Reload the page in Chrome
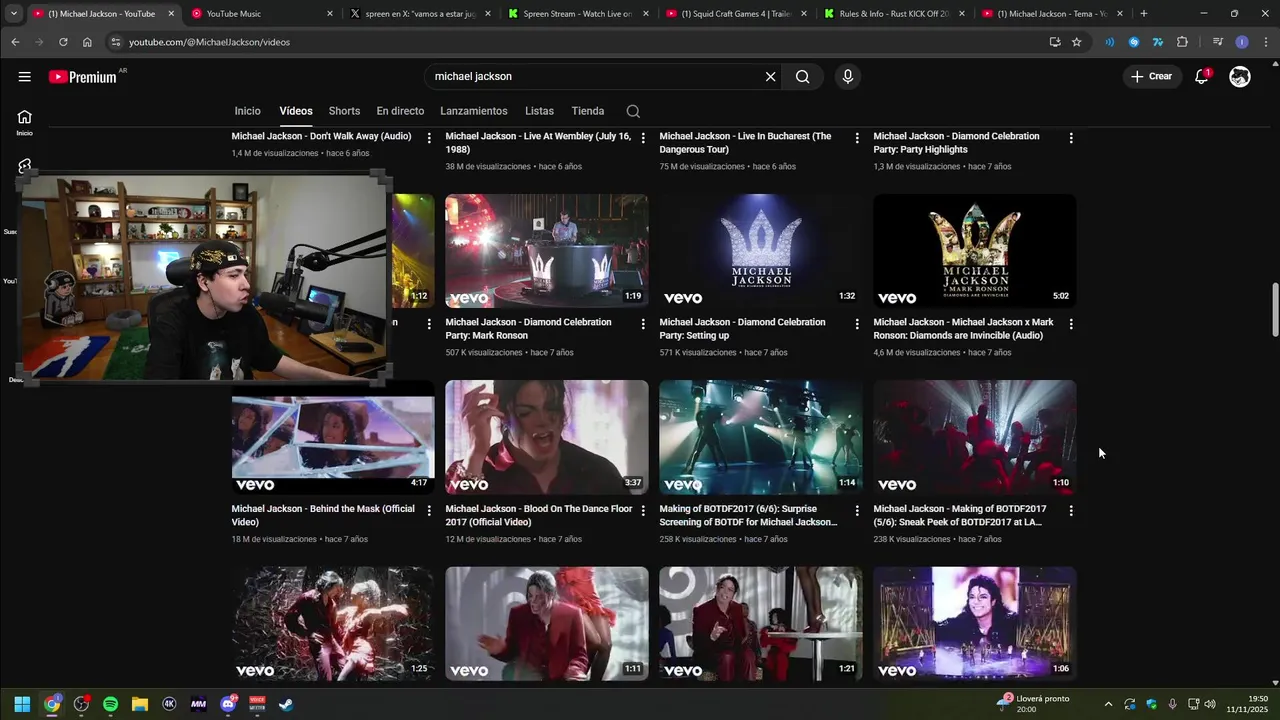 (63, 42)
